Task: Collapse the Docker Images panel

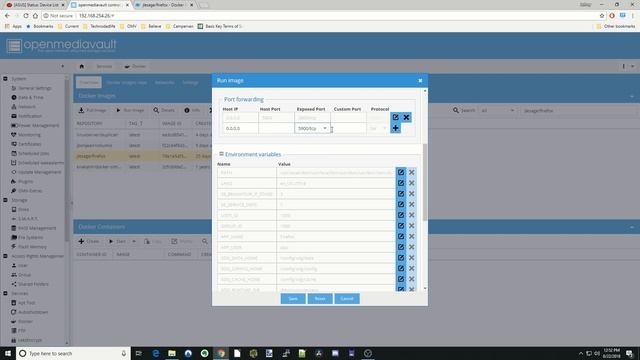Action: [x=632, y=96]
